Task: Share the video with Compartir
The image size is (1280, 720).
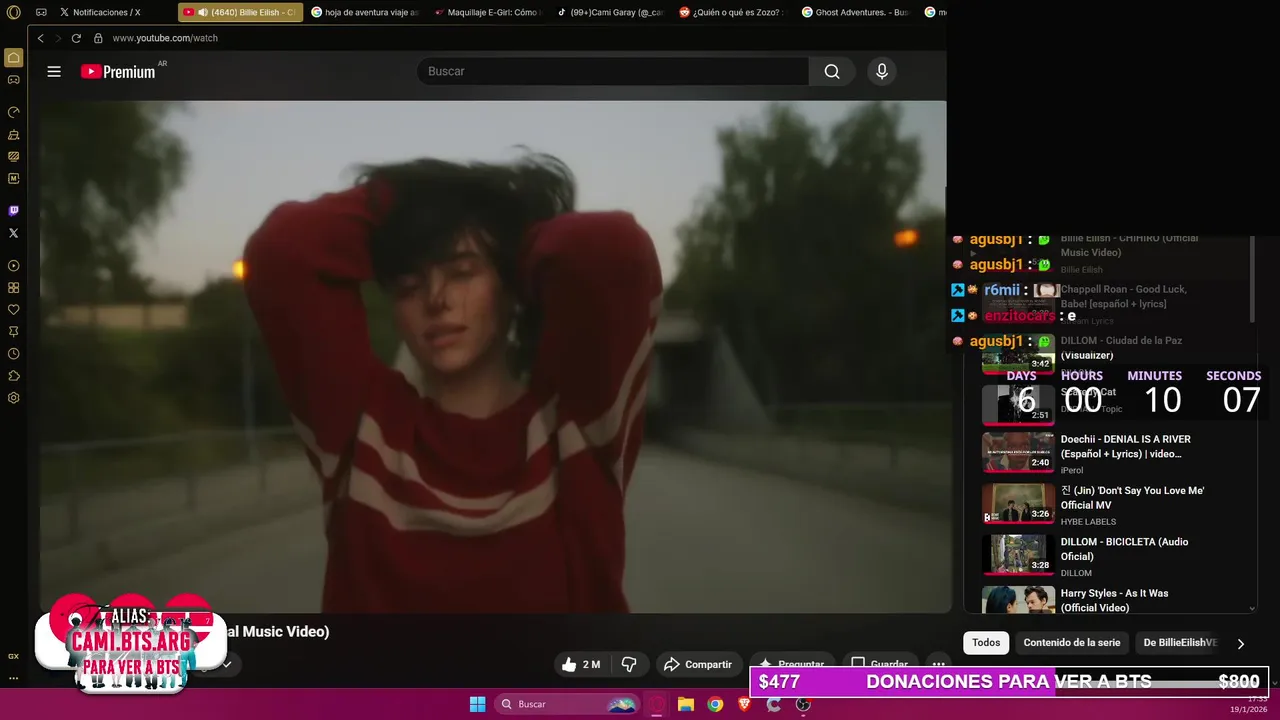Action: click(698, 664)
